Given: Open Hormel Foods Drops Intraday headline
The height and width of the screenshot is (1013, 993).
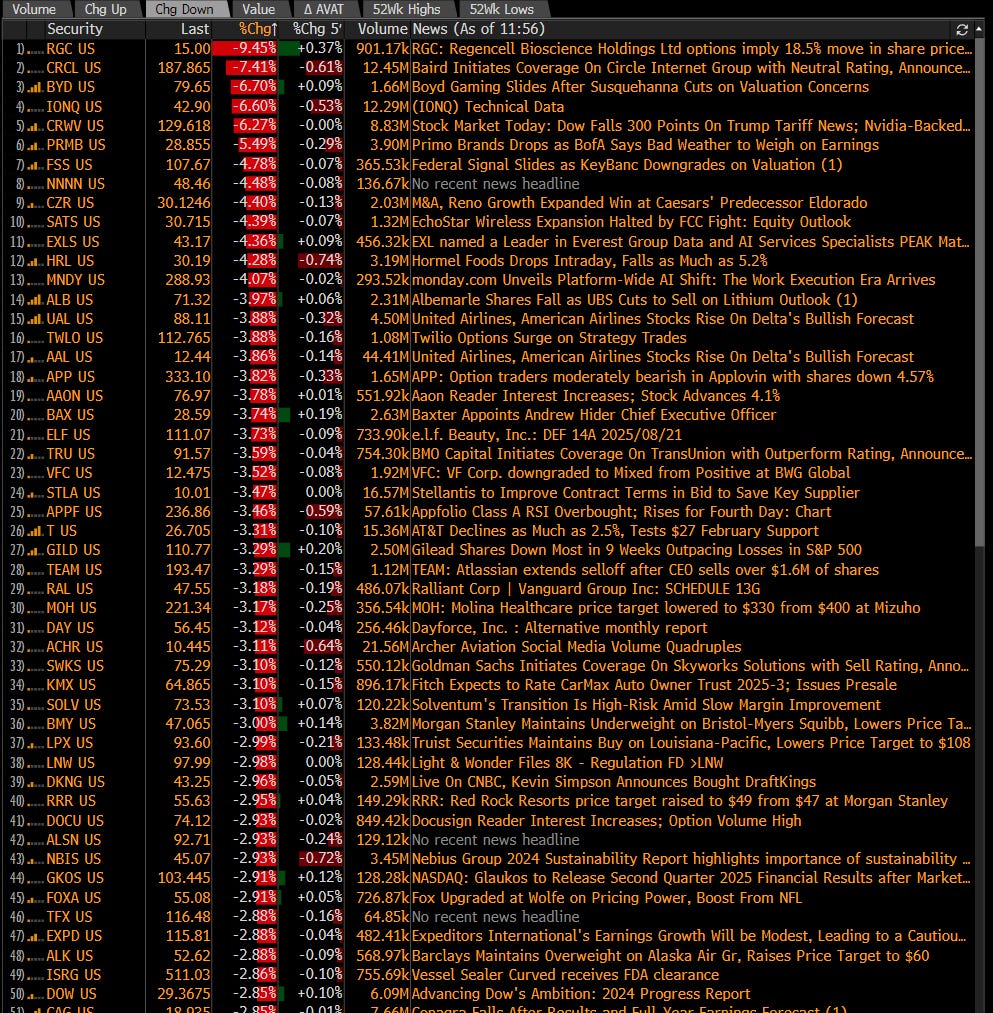Looking at the screenshot, I should click(589, 261).
